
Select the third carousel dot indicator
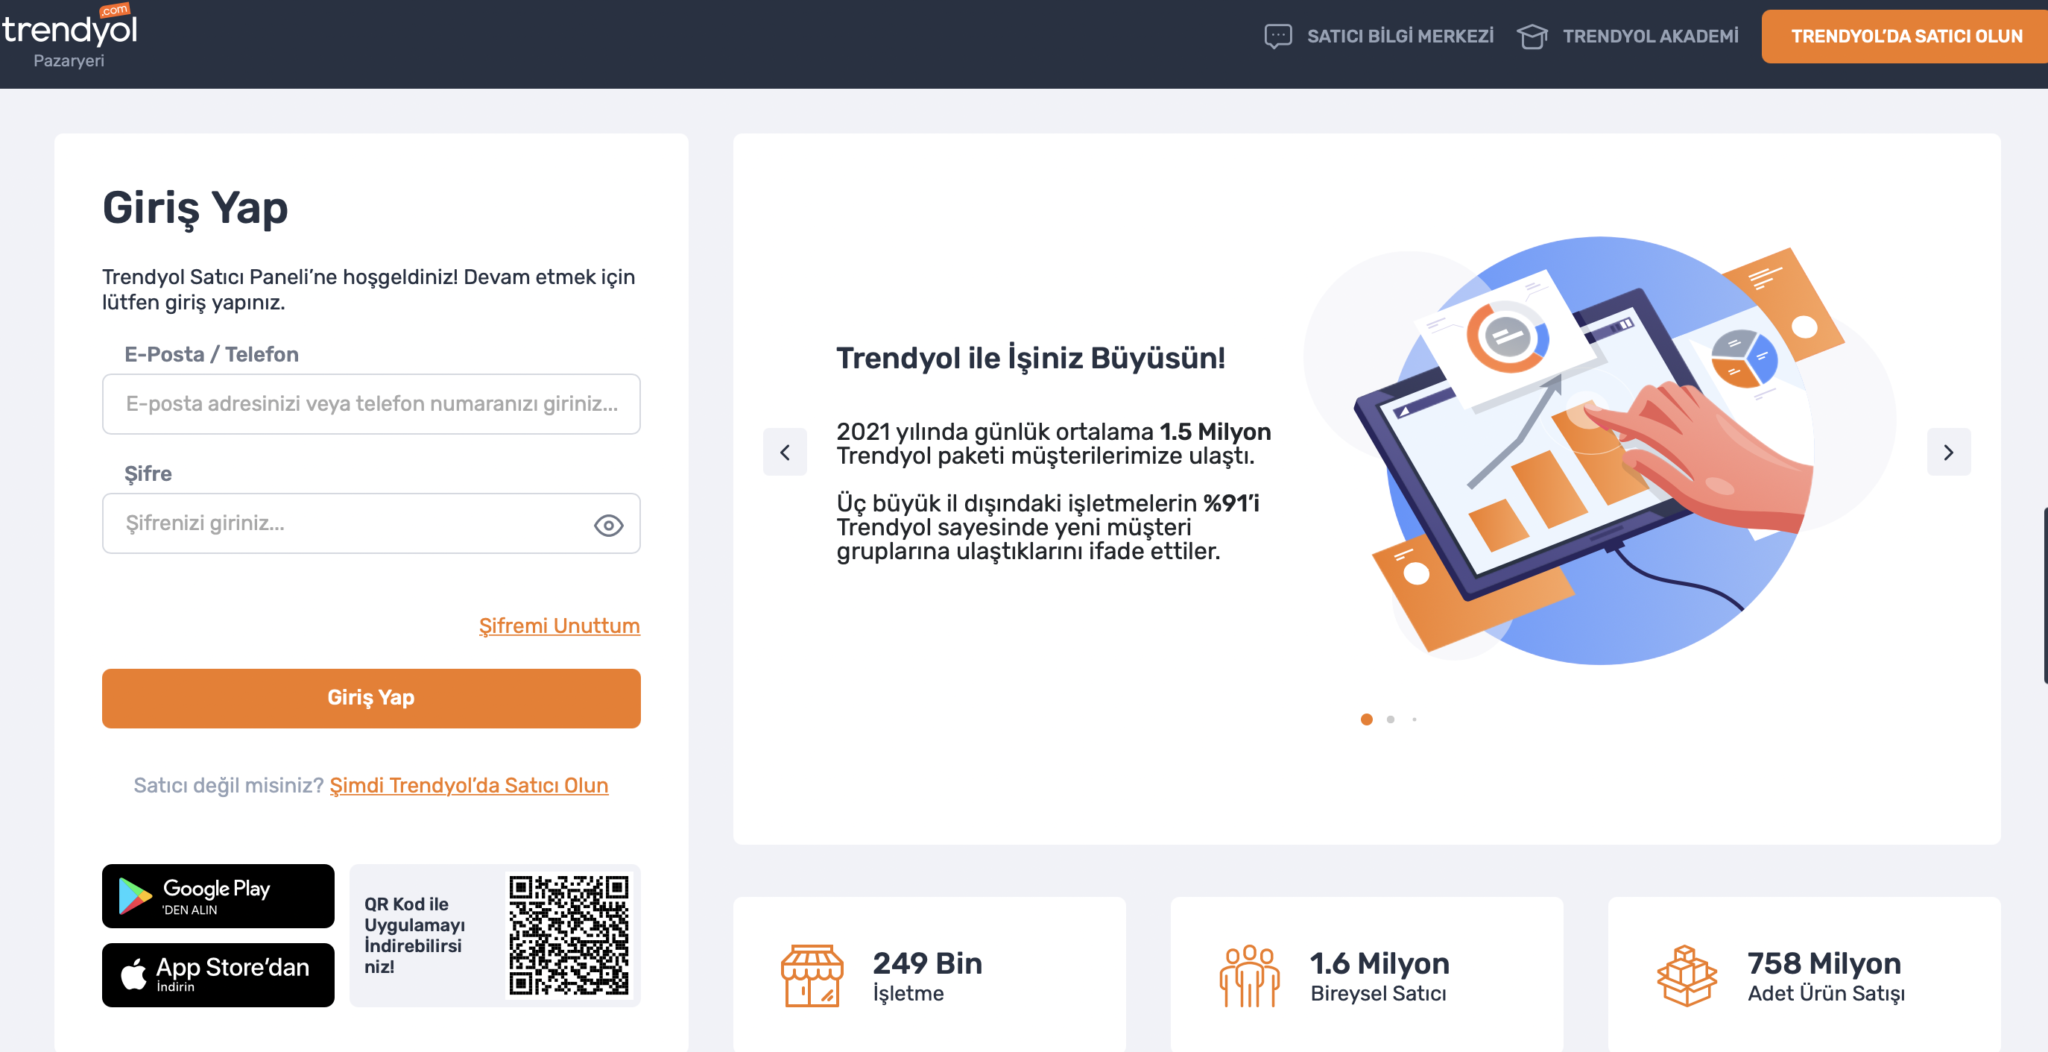click(x=1414, y=719)
